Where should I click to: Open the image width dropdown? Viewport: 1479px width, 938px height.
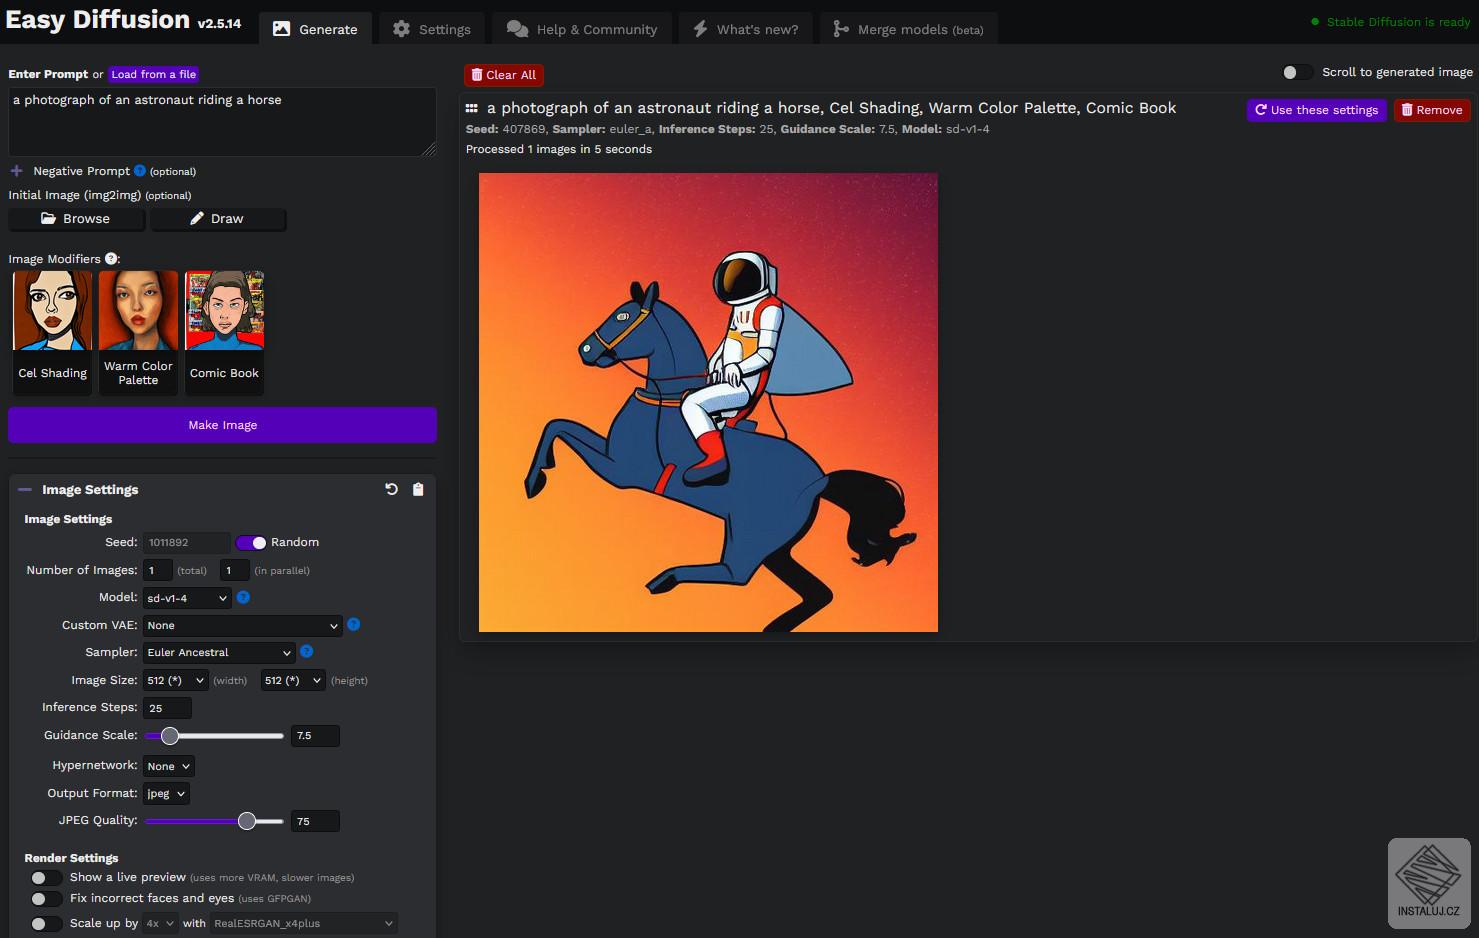[x=175, y=681]
